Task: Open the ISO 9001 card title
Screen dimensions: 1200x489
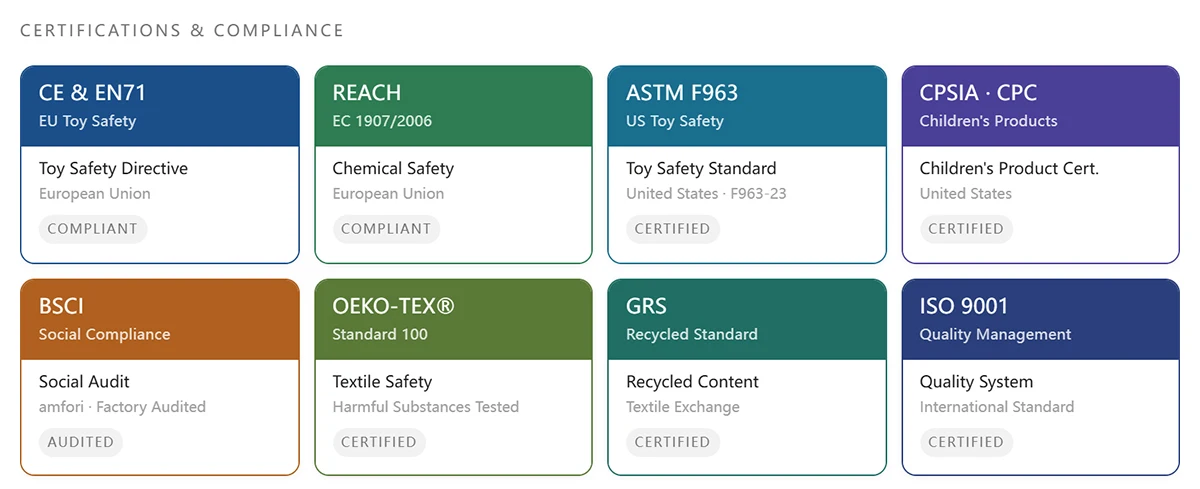Action: coord(964,306)
